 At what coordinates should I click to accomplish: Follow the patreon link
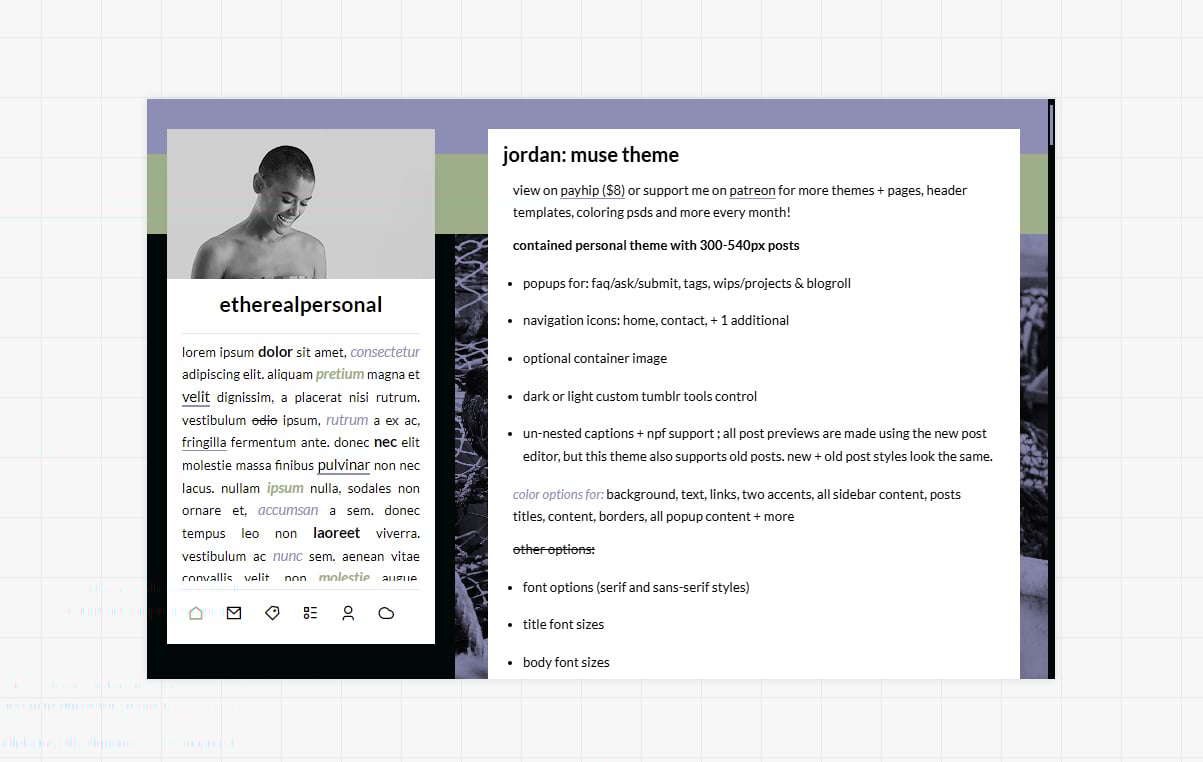[752, 190]
